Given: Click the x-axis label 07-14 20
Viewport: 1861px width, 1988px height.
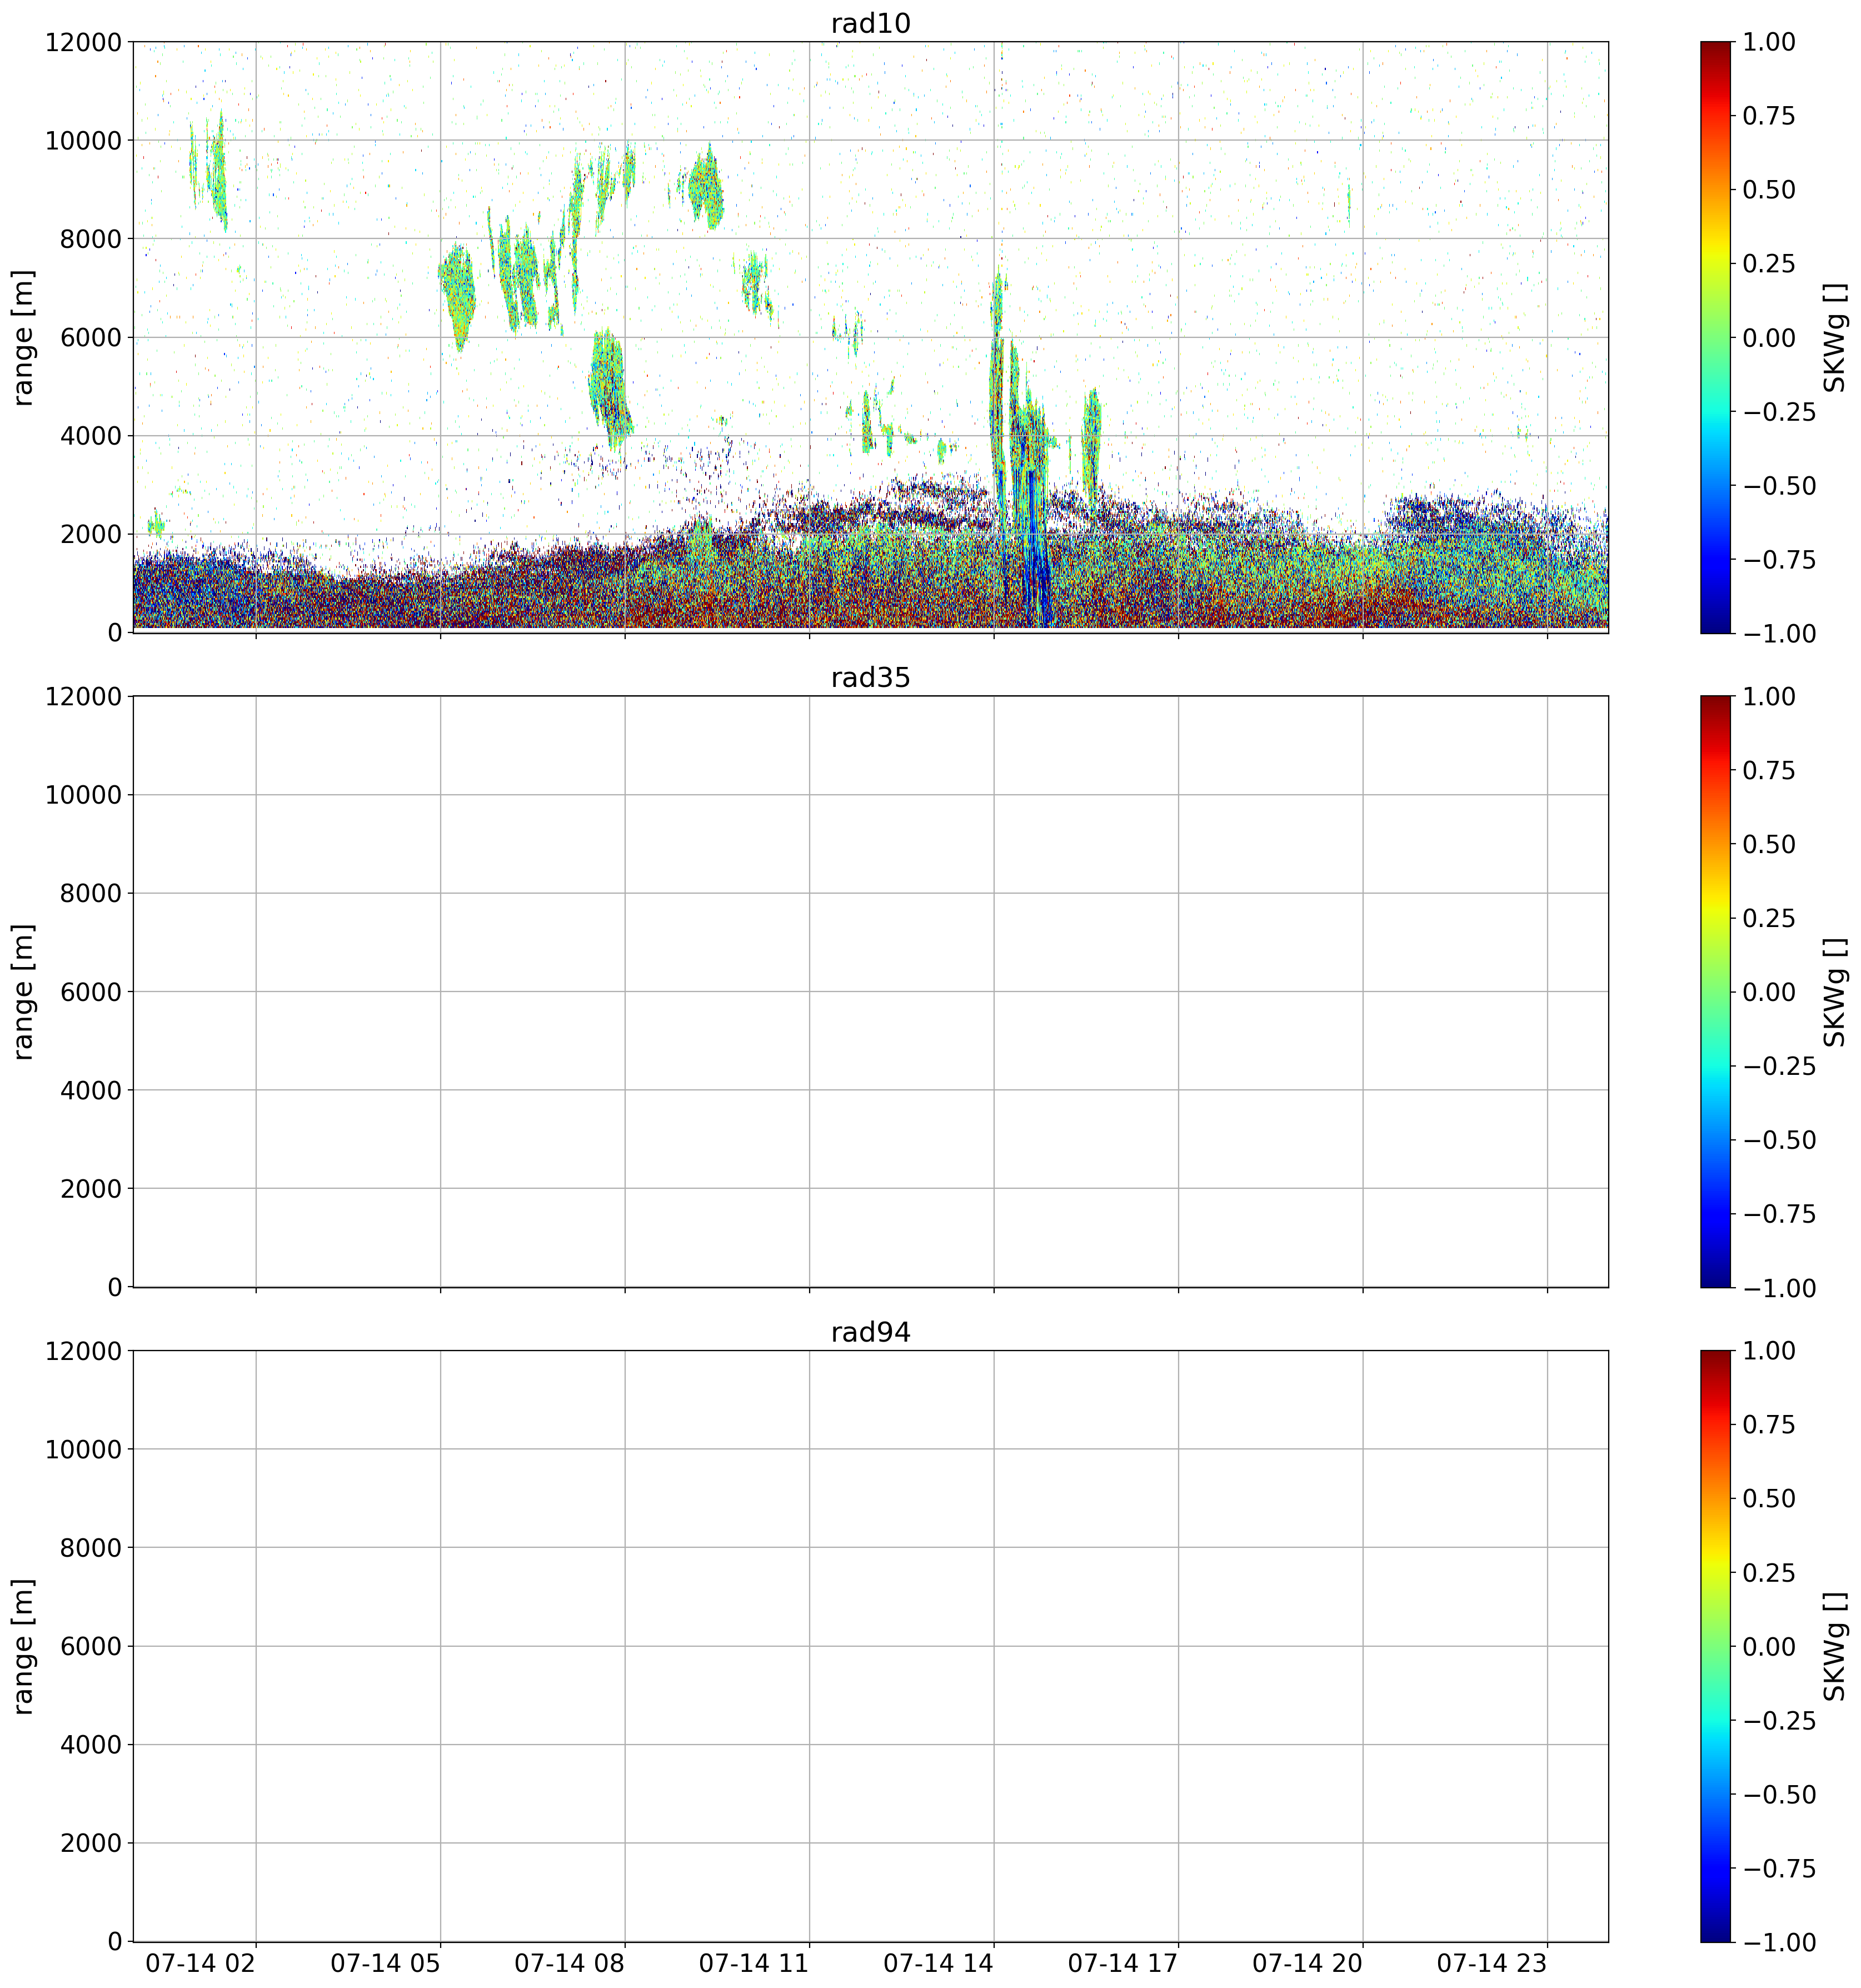Looking at the screenshot, I should click(1307, 1963).
